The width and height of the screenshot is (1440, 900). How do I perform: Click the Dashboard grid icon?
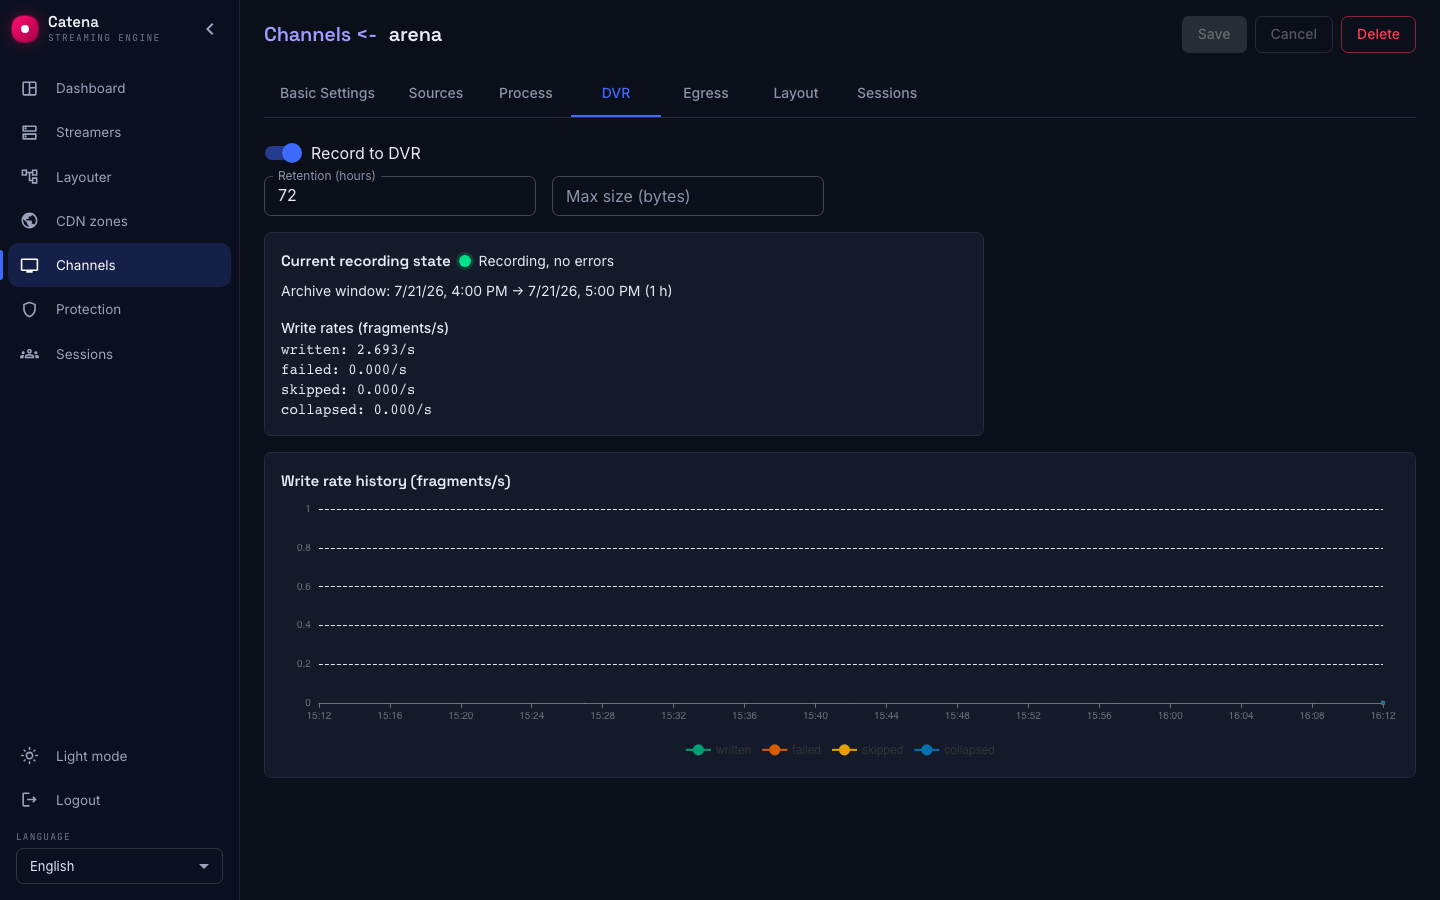click(30, 88)
